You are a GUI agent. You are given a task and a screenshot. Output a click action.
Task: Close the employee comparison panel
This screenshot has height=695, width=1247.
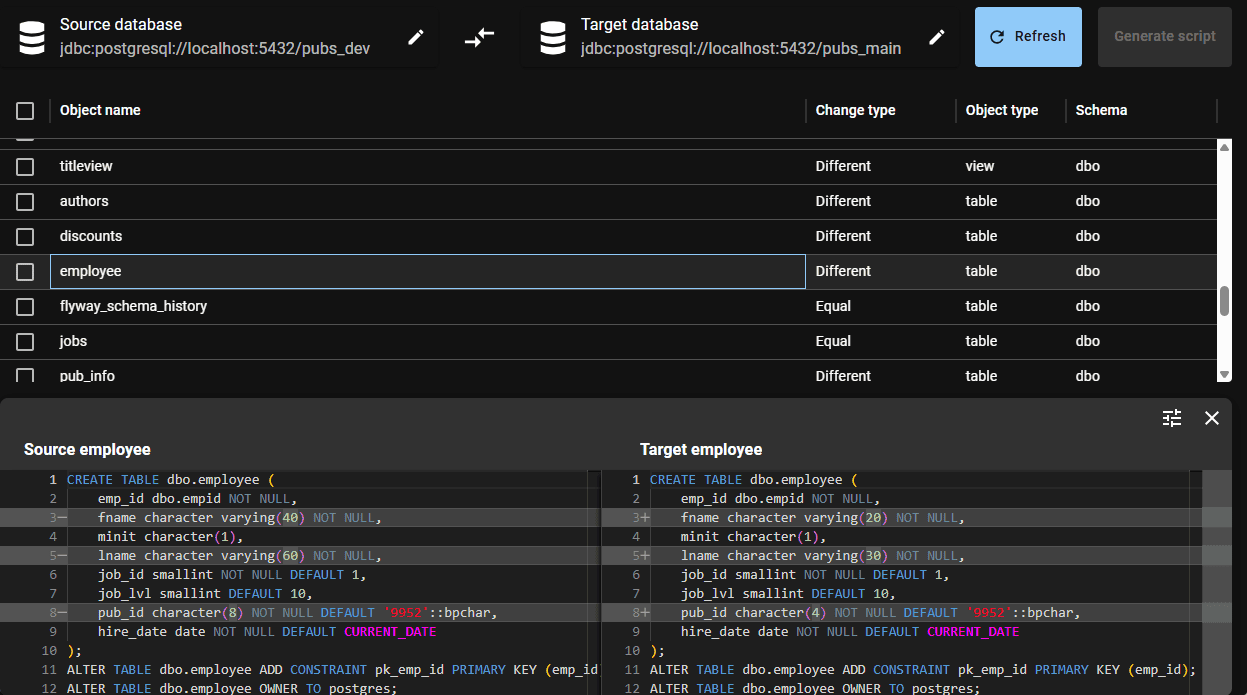1211,418
